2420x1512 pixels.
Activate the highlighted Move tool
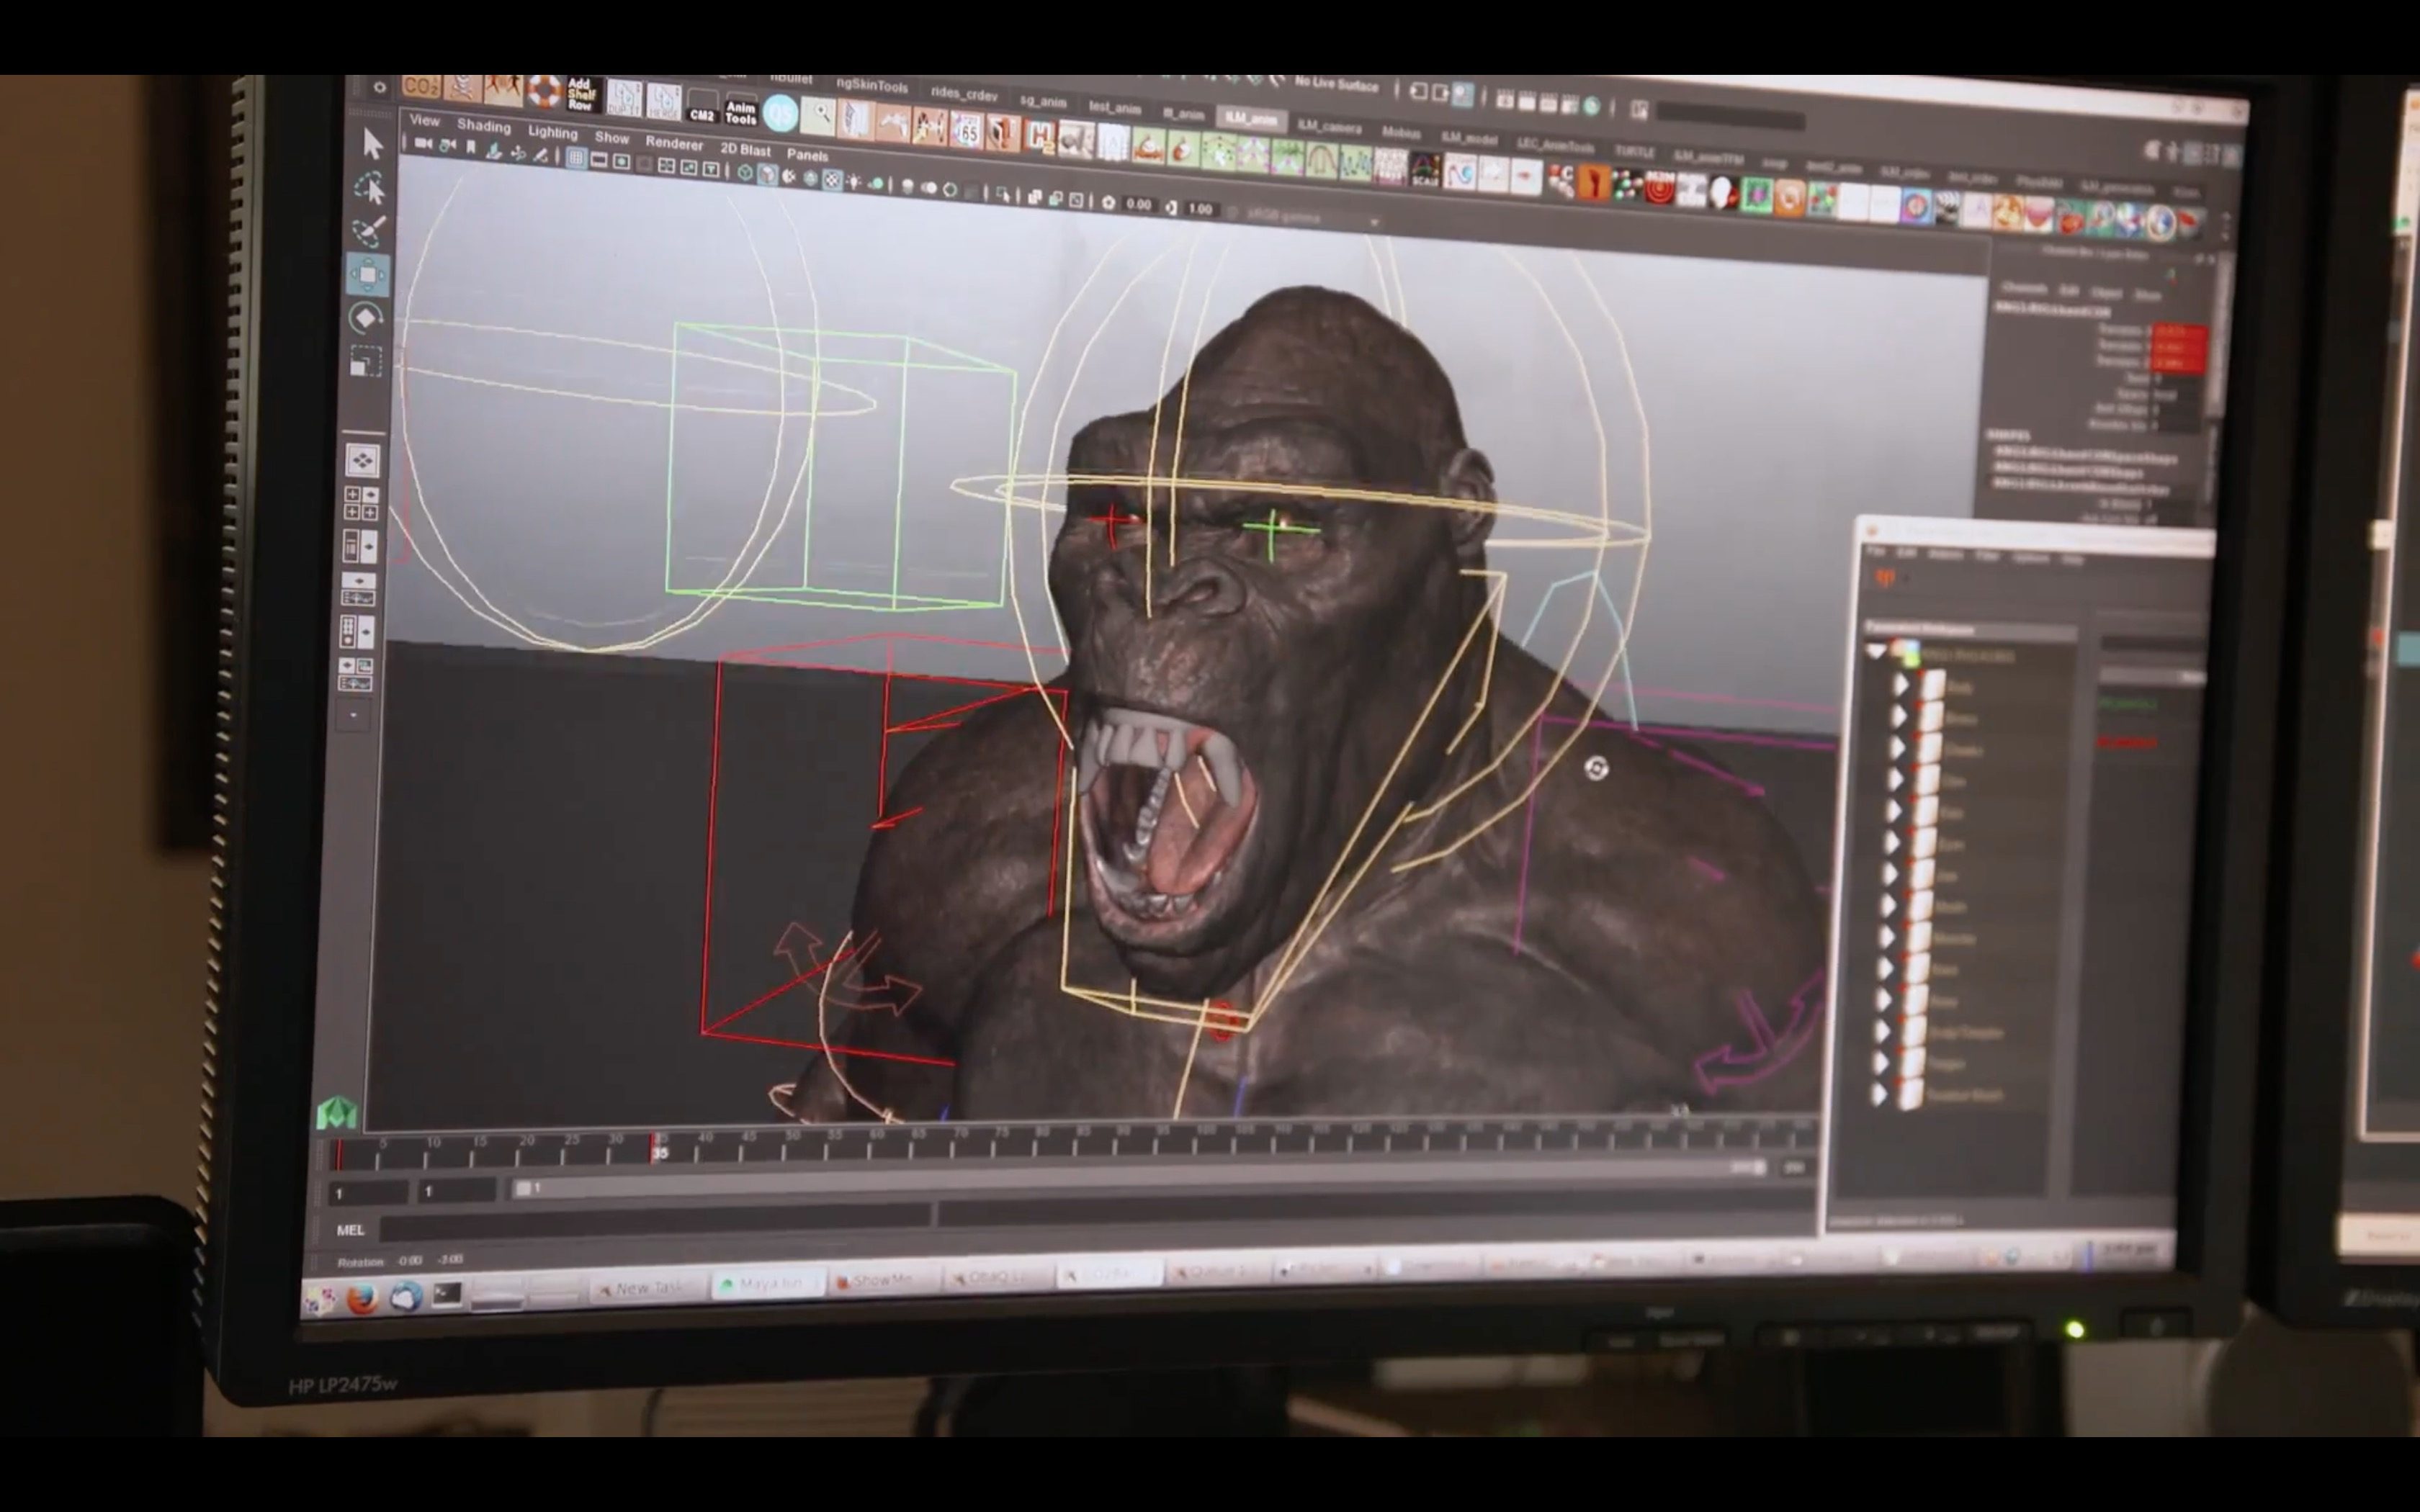[367, 275]
